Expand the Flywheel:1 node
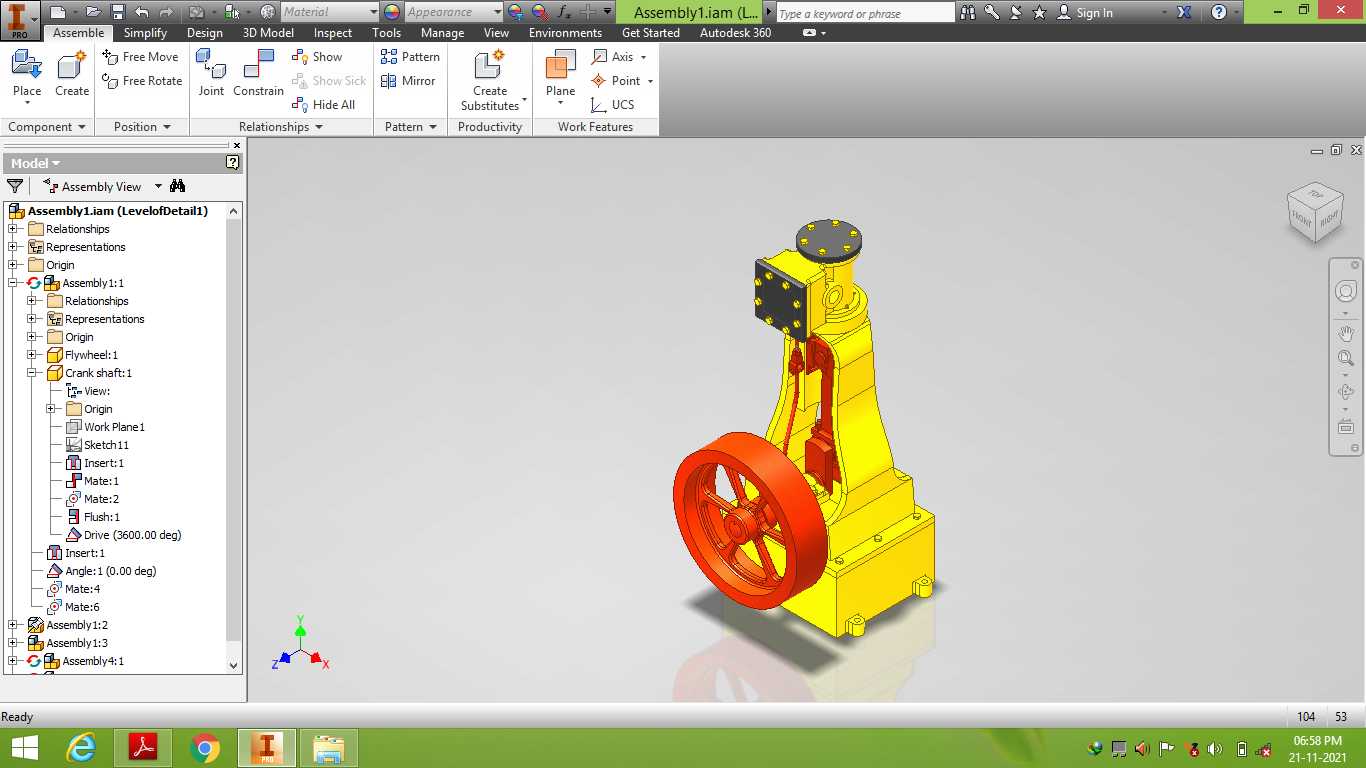This screenshot has height=768, width=1366. pyautogui.click(x=32, y=355)
